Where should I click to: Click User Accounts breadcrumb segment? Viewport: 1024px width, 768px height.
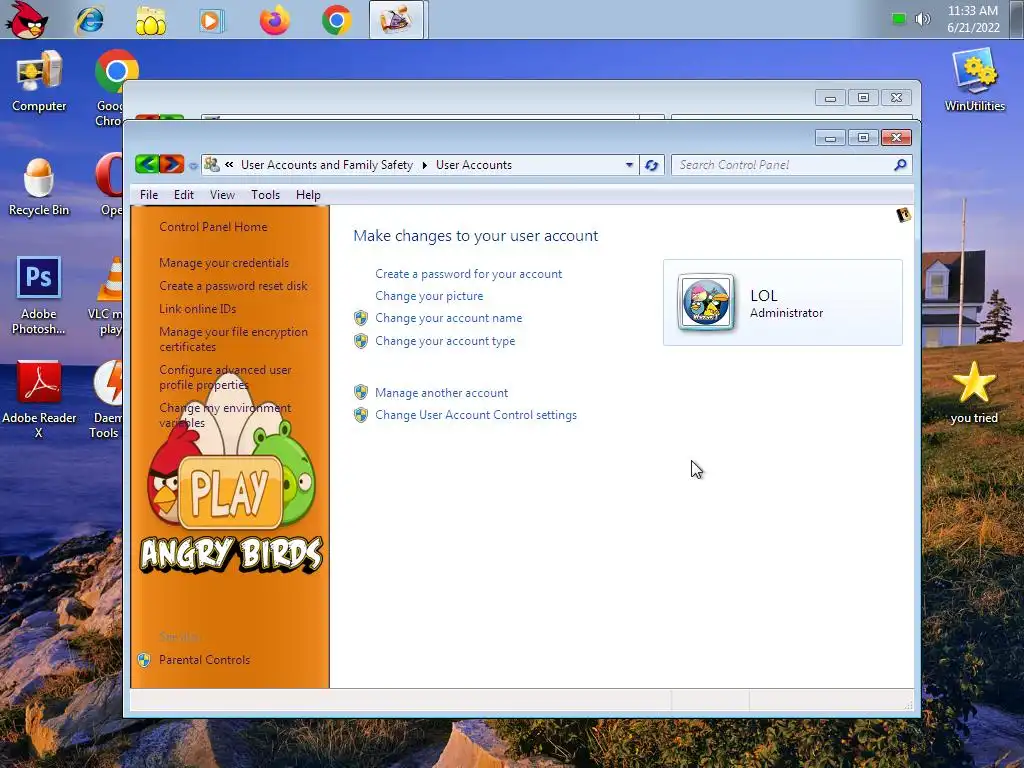pyautogui.click(x=473, y=165)
